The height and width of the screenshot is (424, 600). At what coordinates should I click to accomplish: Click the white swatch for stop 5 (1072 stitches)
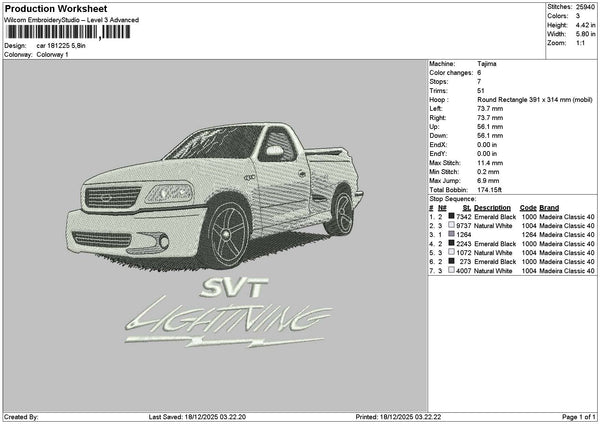(452, 252)
